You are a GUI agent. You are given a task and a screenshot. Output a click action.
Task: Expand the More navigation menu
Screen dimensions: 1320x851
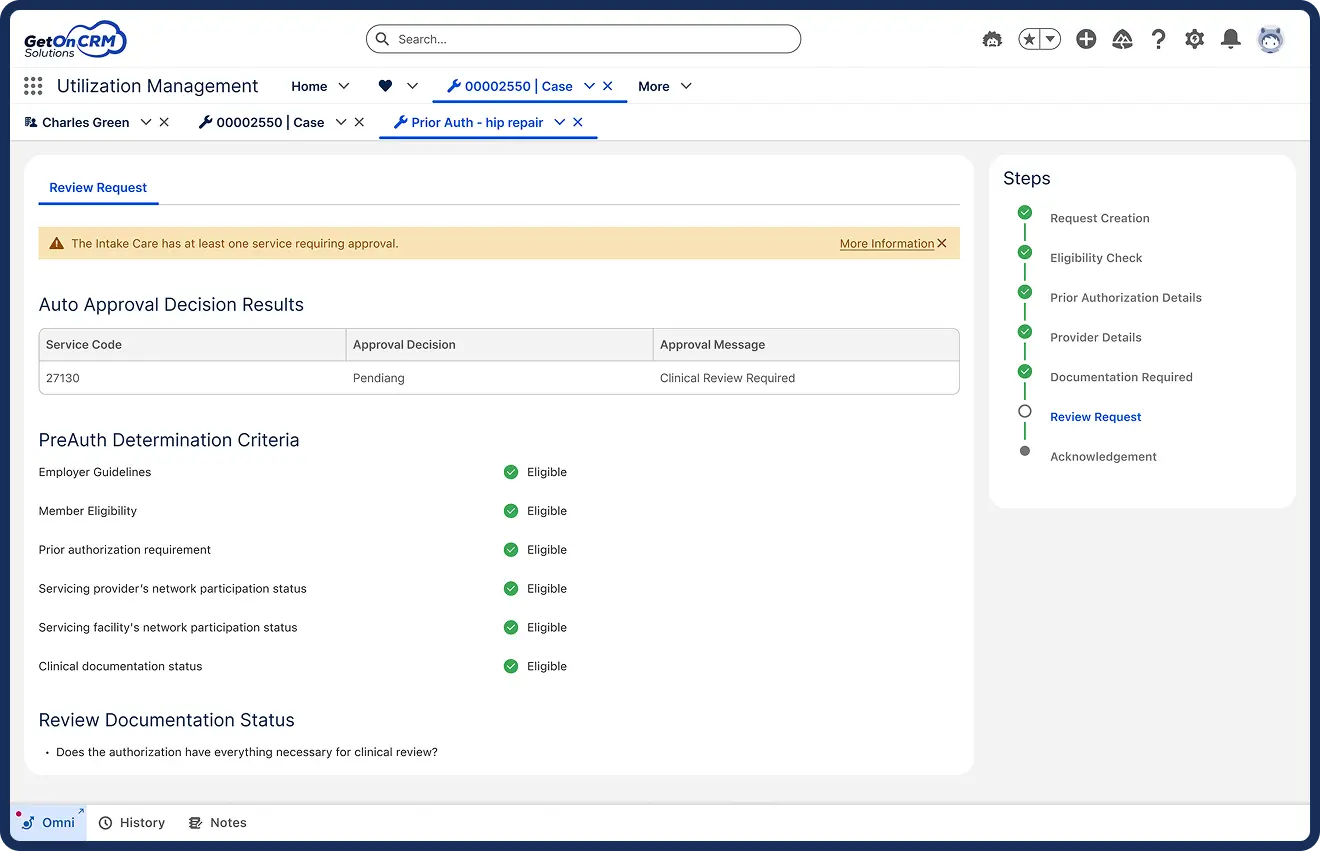click(665, 86)
